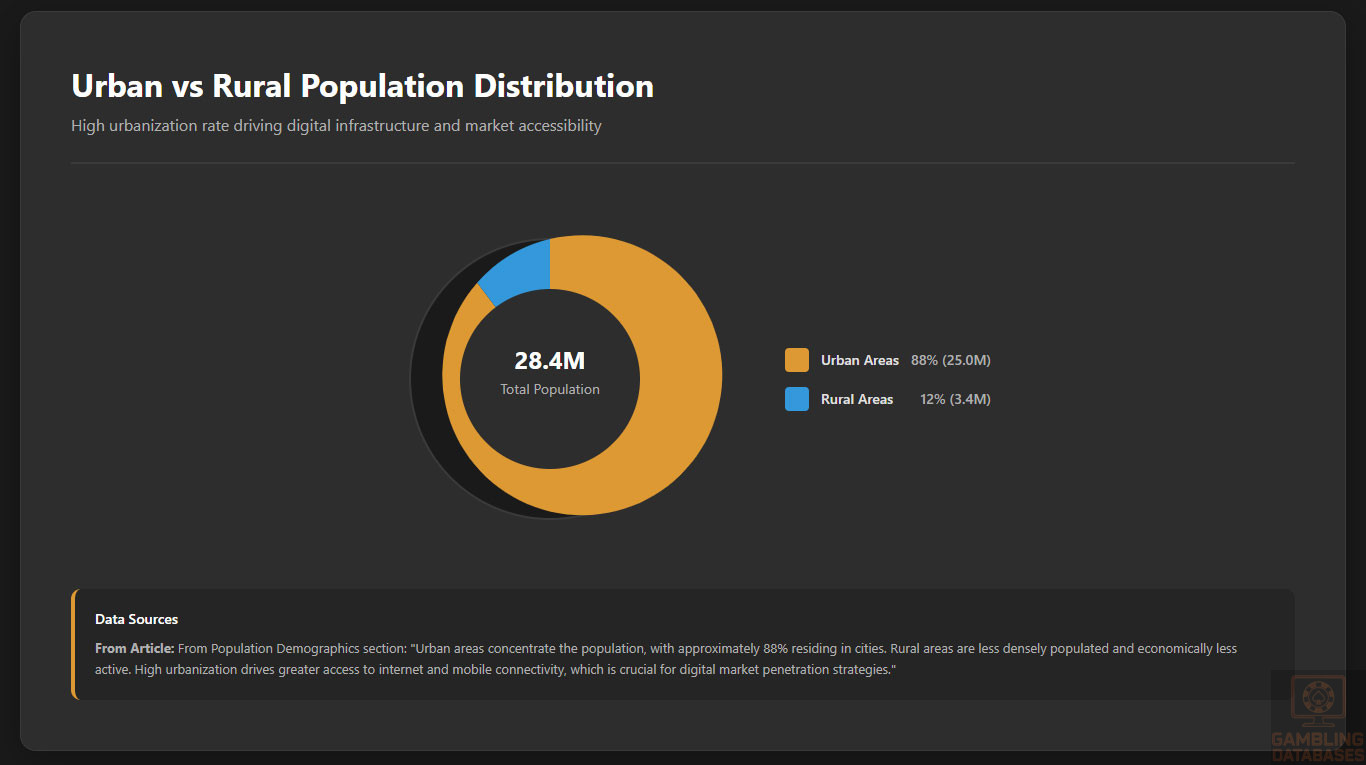The image size is (1366, 765).
Task: Click the subtitle about high urbanization rate
Action: point(336,126)
